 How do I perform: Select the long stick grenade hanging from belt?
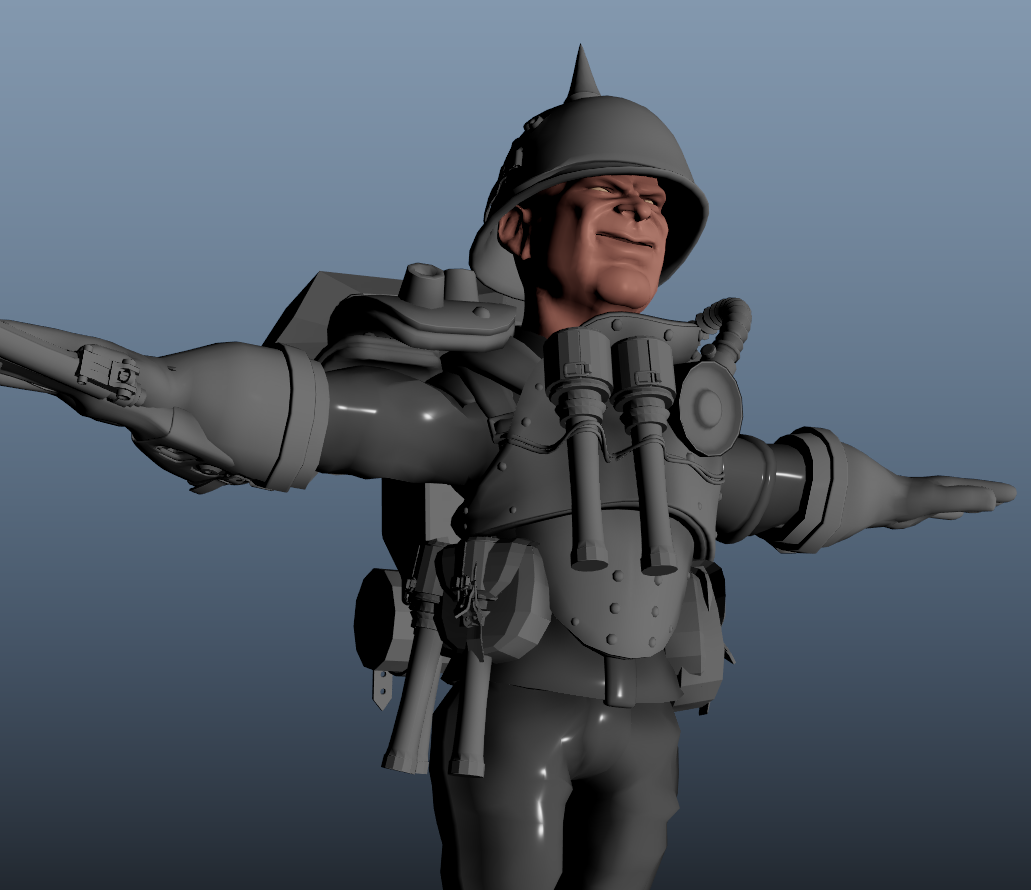tap(414, 657)
